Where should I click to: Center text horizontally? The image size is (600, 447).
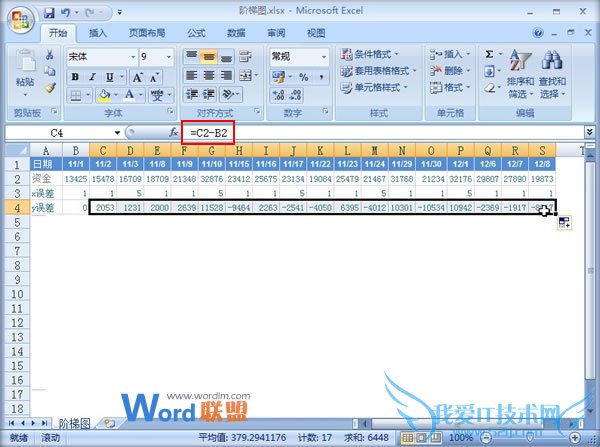coord(209,75)
